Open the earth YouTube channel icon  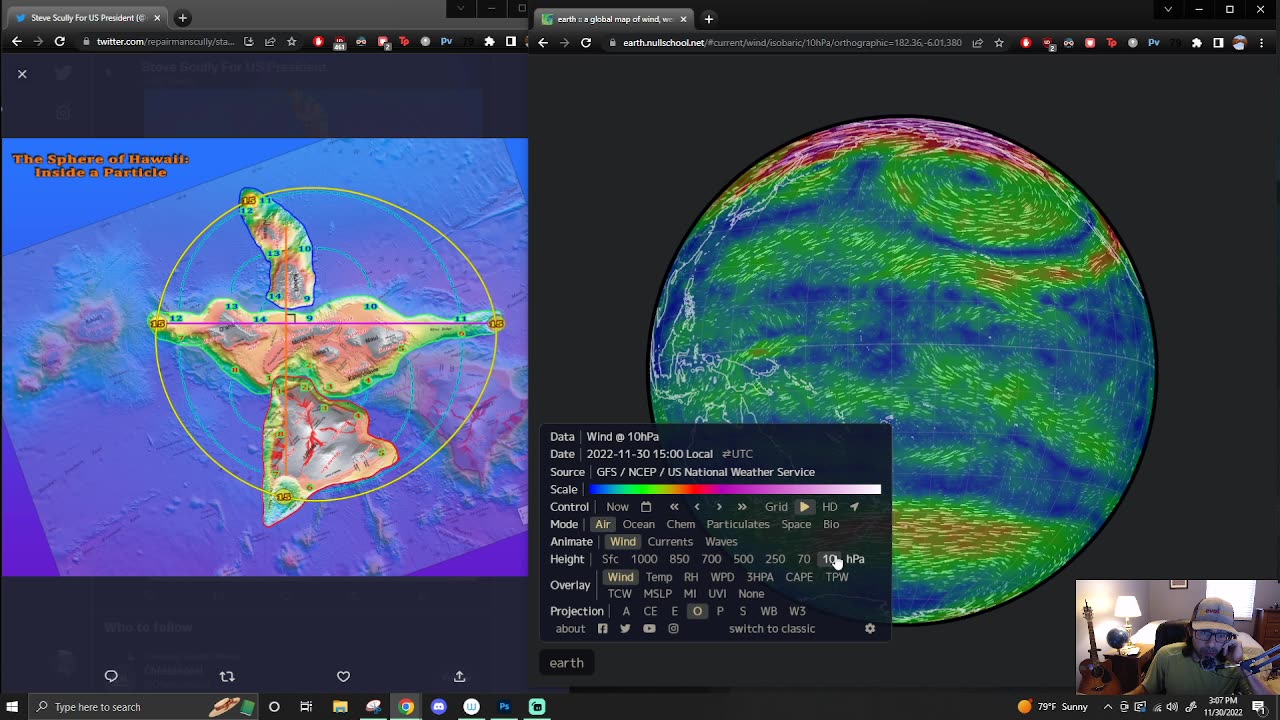(649, 629)
